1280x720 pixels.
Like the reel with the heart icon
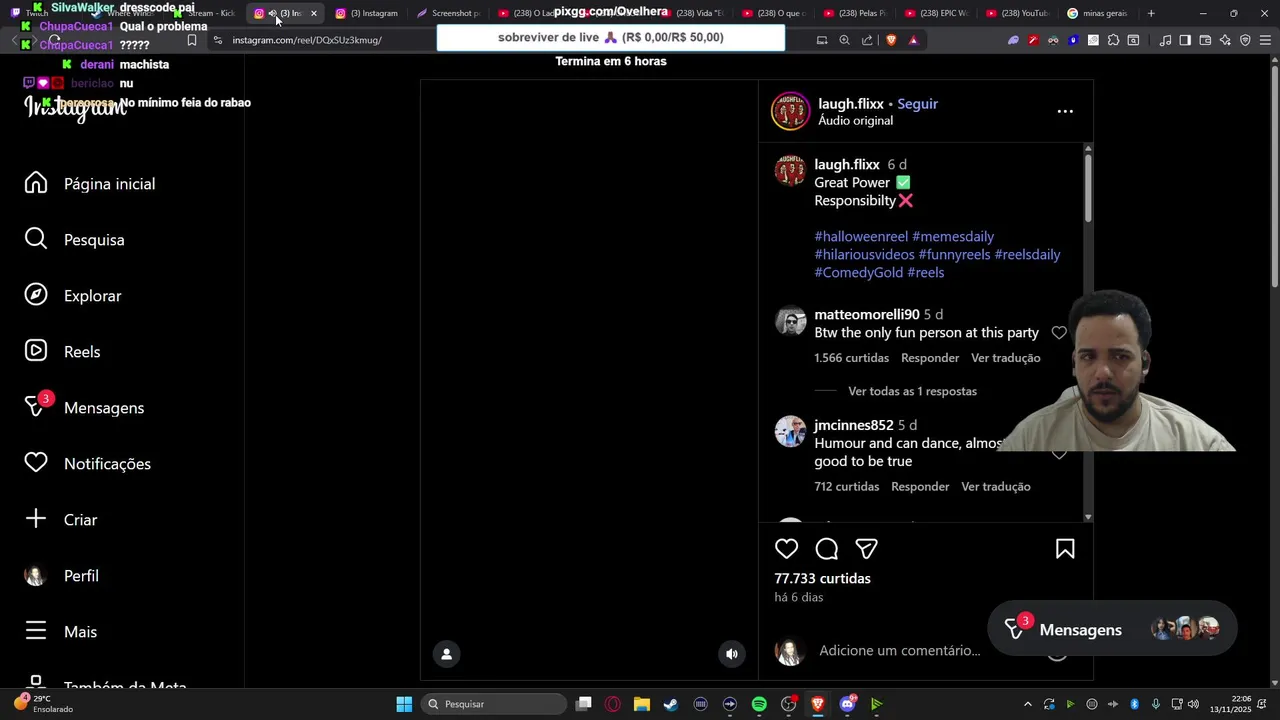click(787, 549)
